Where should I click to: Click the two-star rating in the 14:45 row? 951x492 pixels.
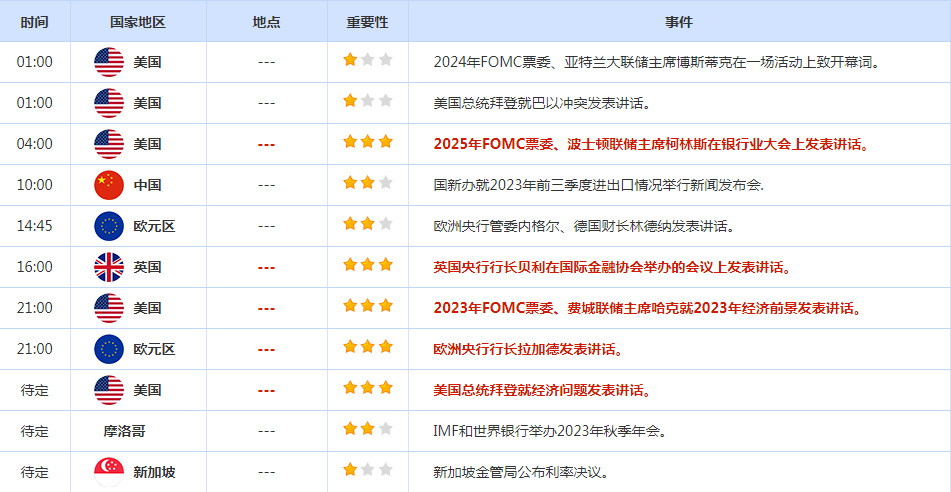[x=368, y=224]
